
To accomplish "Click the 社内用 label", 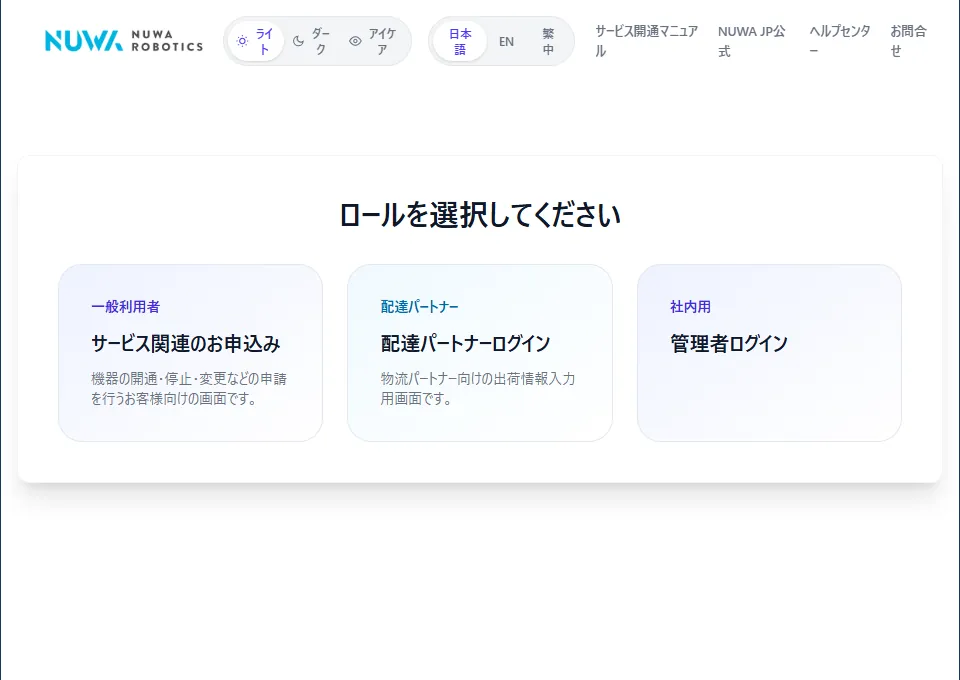I will 691,307.
